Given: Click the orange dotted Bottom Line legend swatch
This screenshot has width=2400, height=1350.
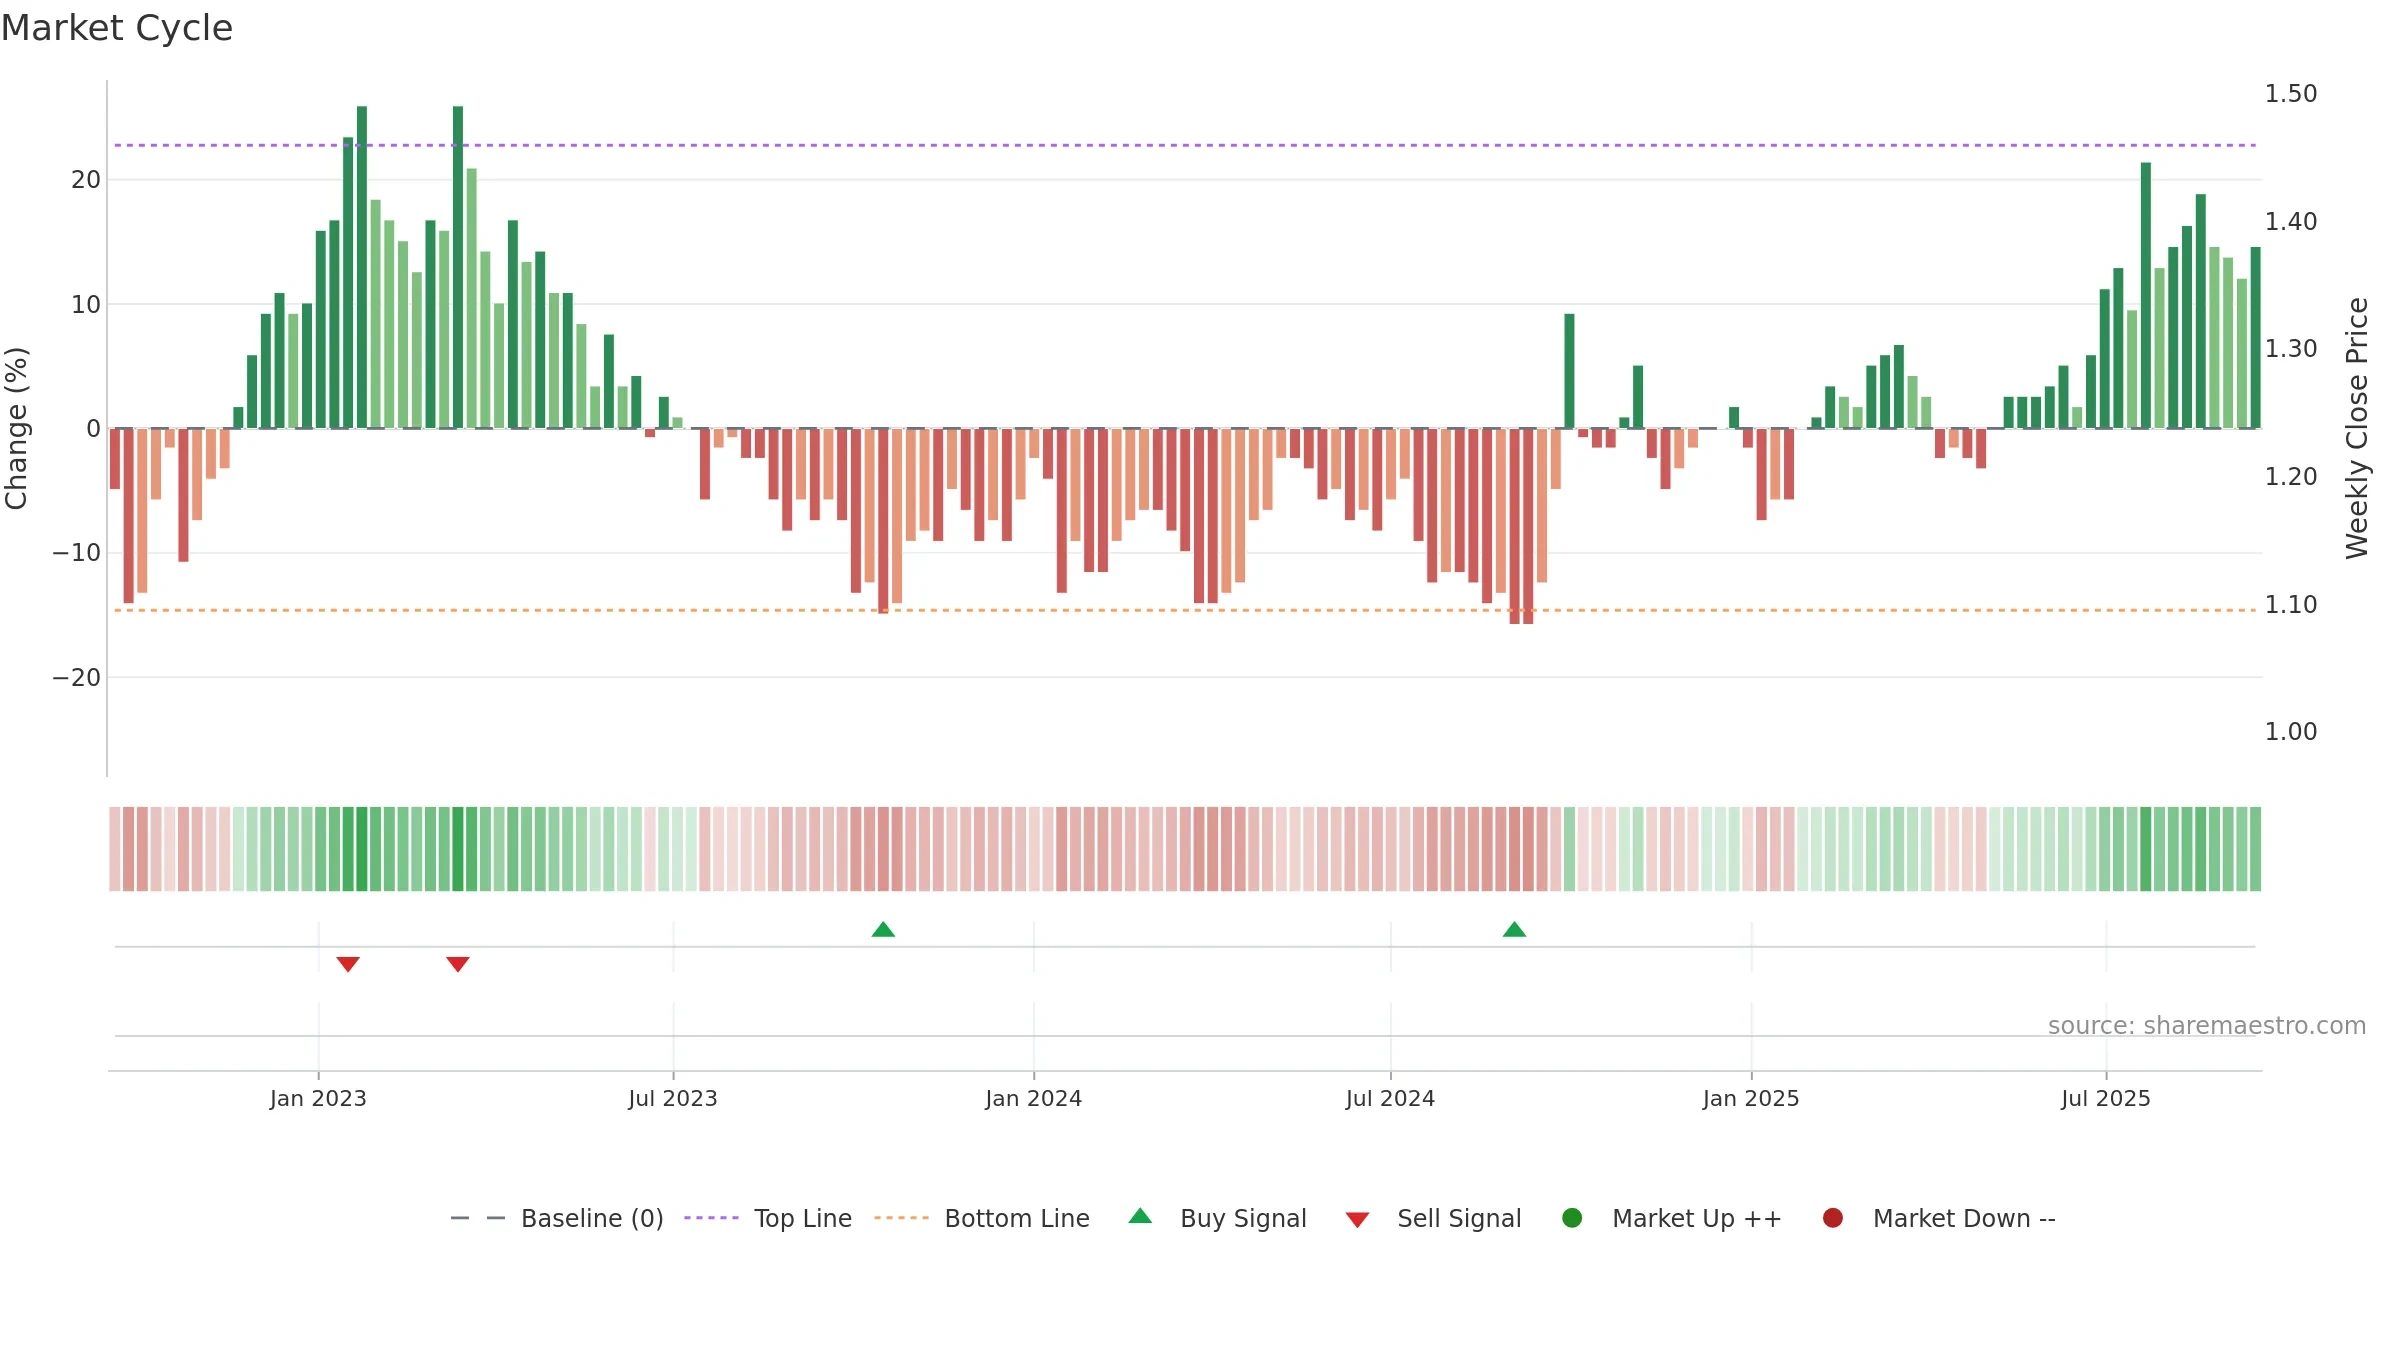Looking at the screenshot, I should pos(901,1218).
